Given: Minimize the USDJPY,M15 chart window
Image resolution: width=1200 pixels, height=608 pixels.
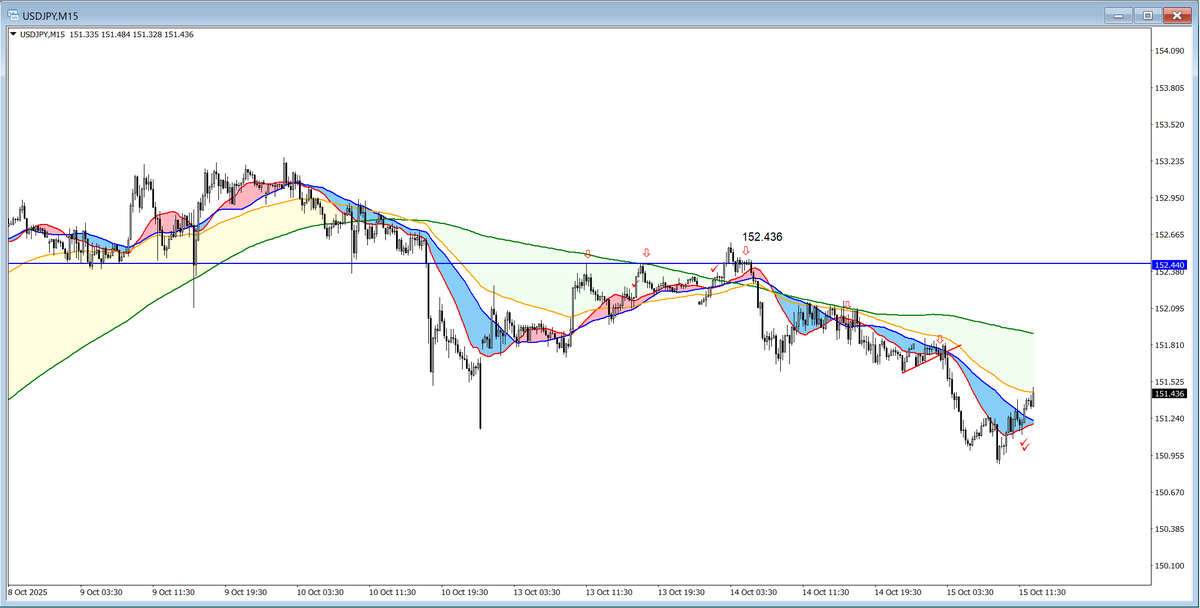Looking at the screenshot, I should coord(1120,15).
